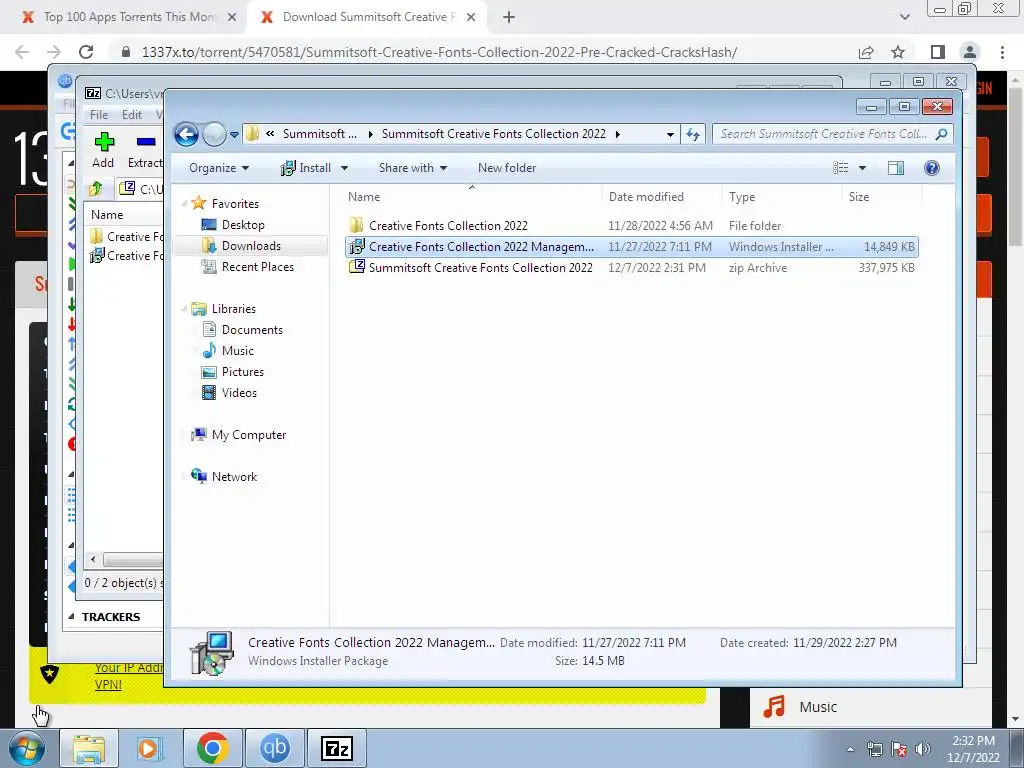Select Network in the navigation pane
This screenshot has height=768, width=1024.
pos(234,477)
